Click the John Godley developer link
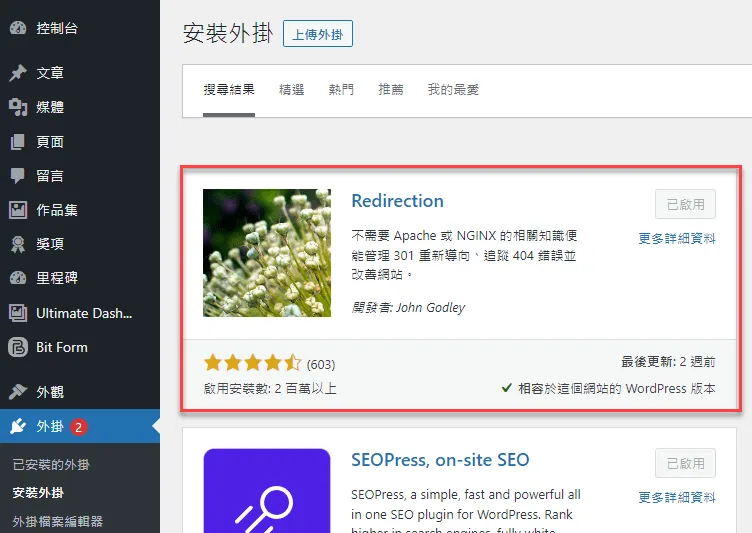 click(430, 307)
